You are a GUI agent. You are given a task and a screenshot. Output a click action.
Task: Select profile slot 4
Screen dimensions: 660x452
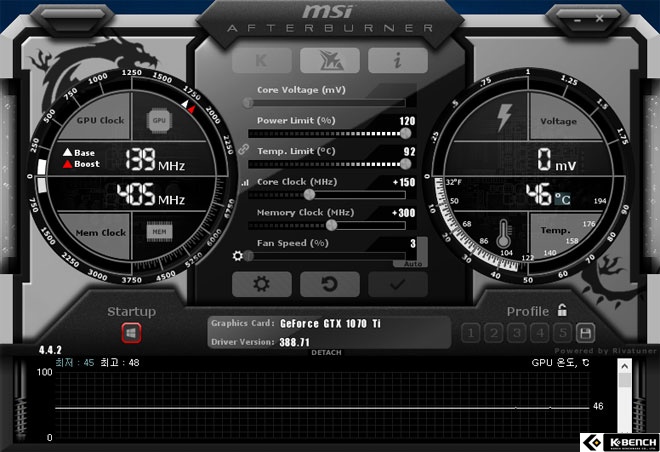point(540,333)
